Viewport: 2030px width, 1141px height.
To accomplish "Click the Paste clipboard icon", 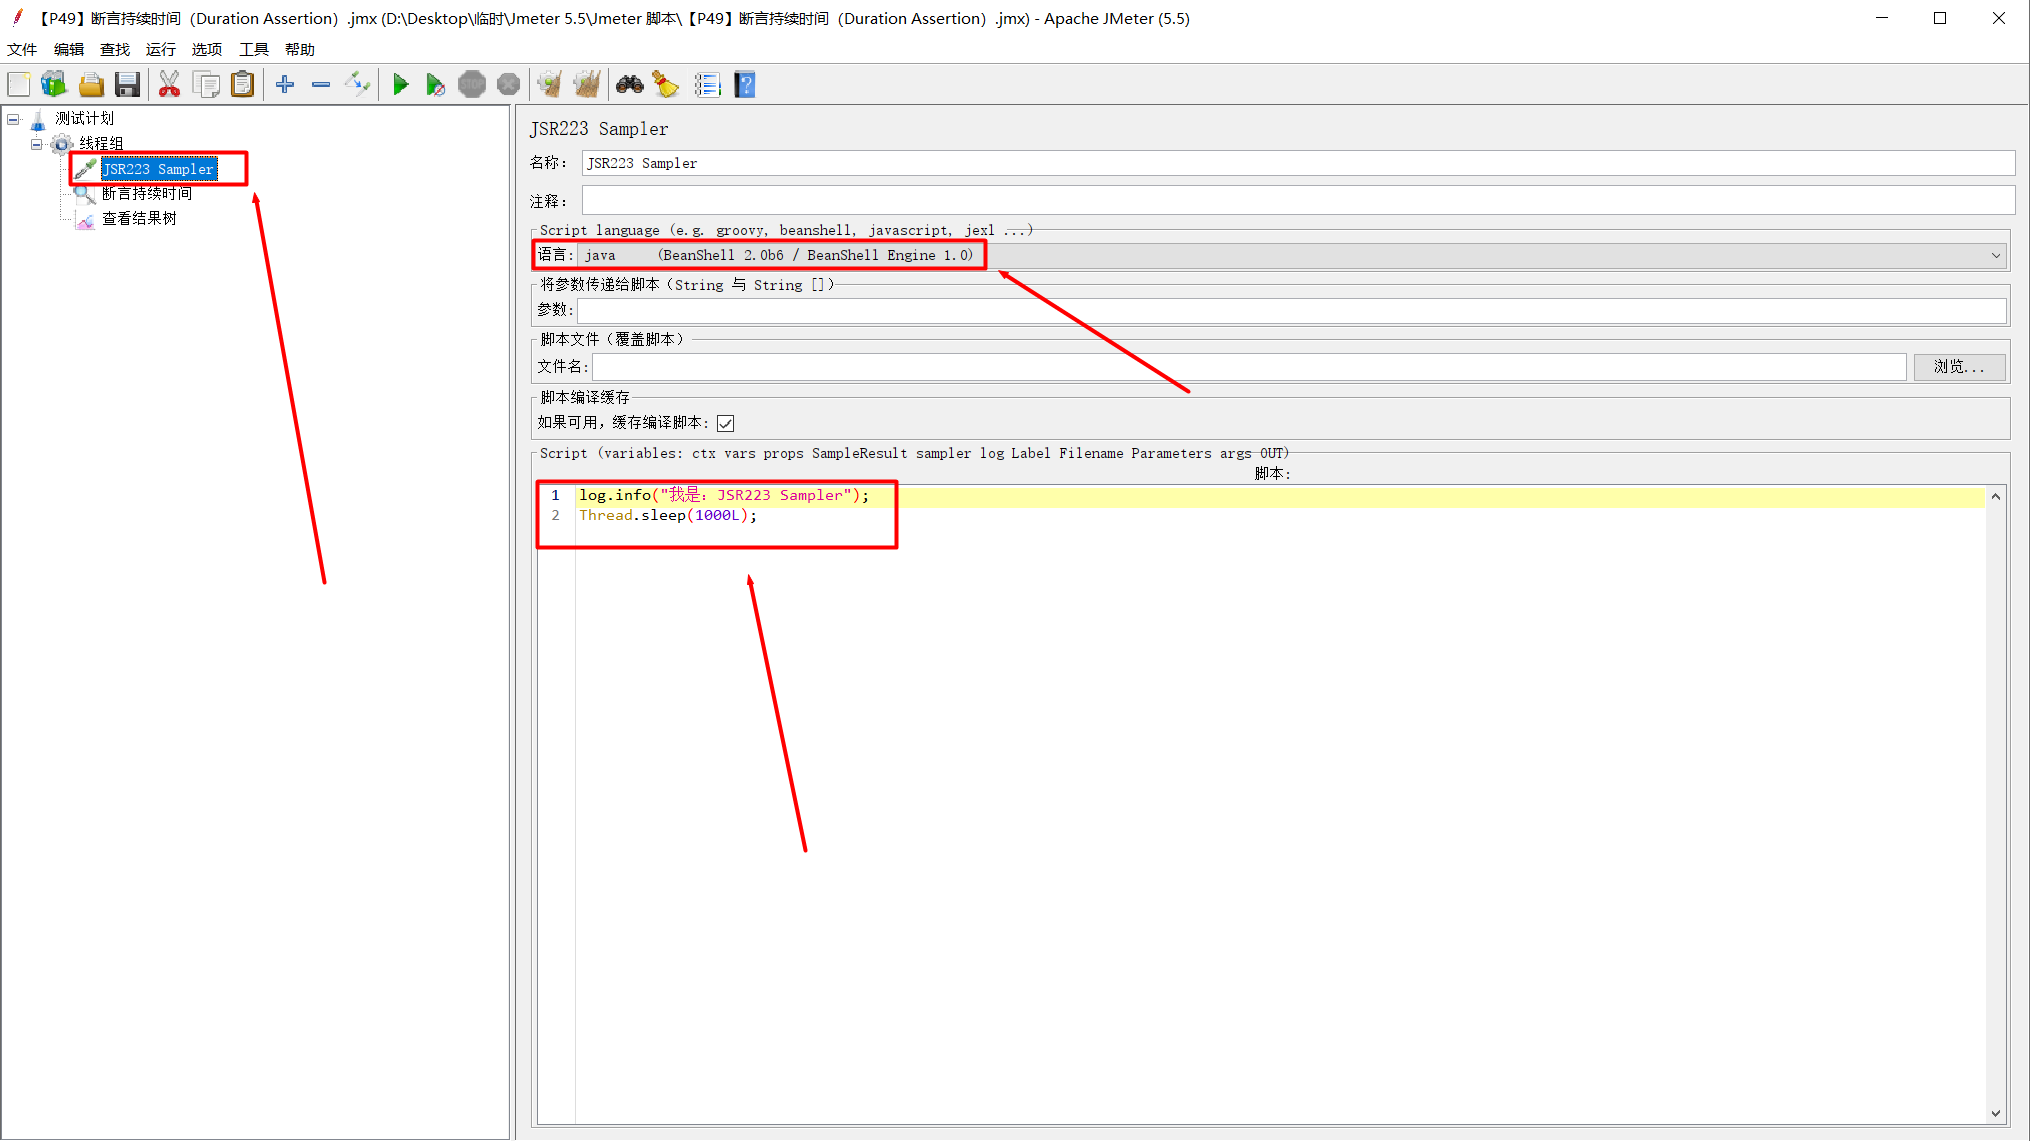I will [242, 85].
